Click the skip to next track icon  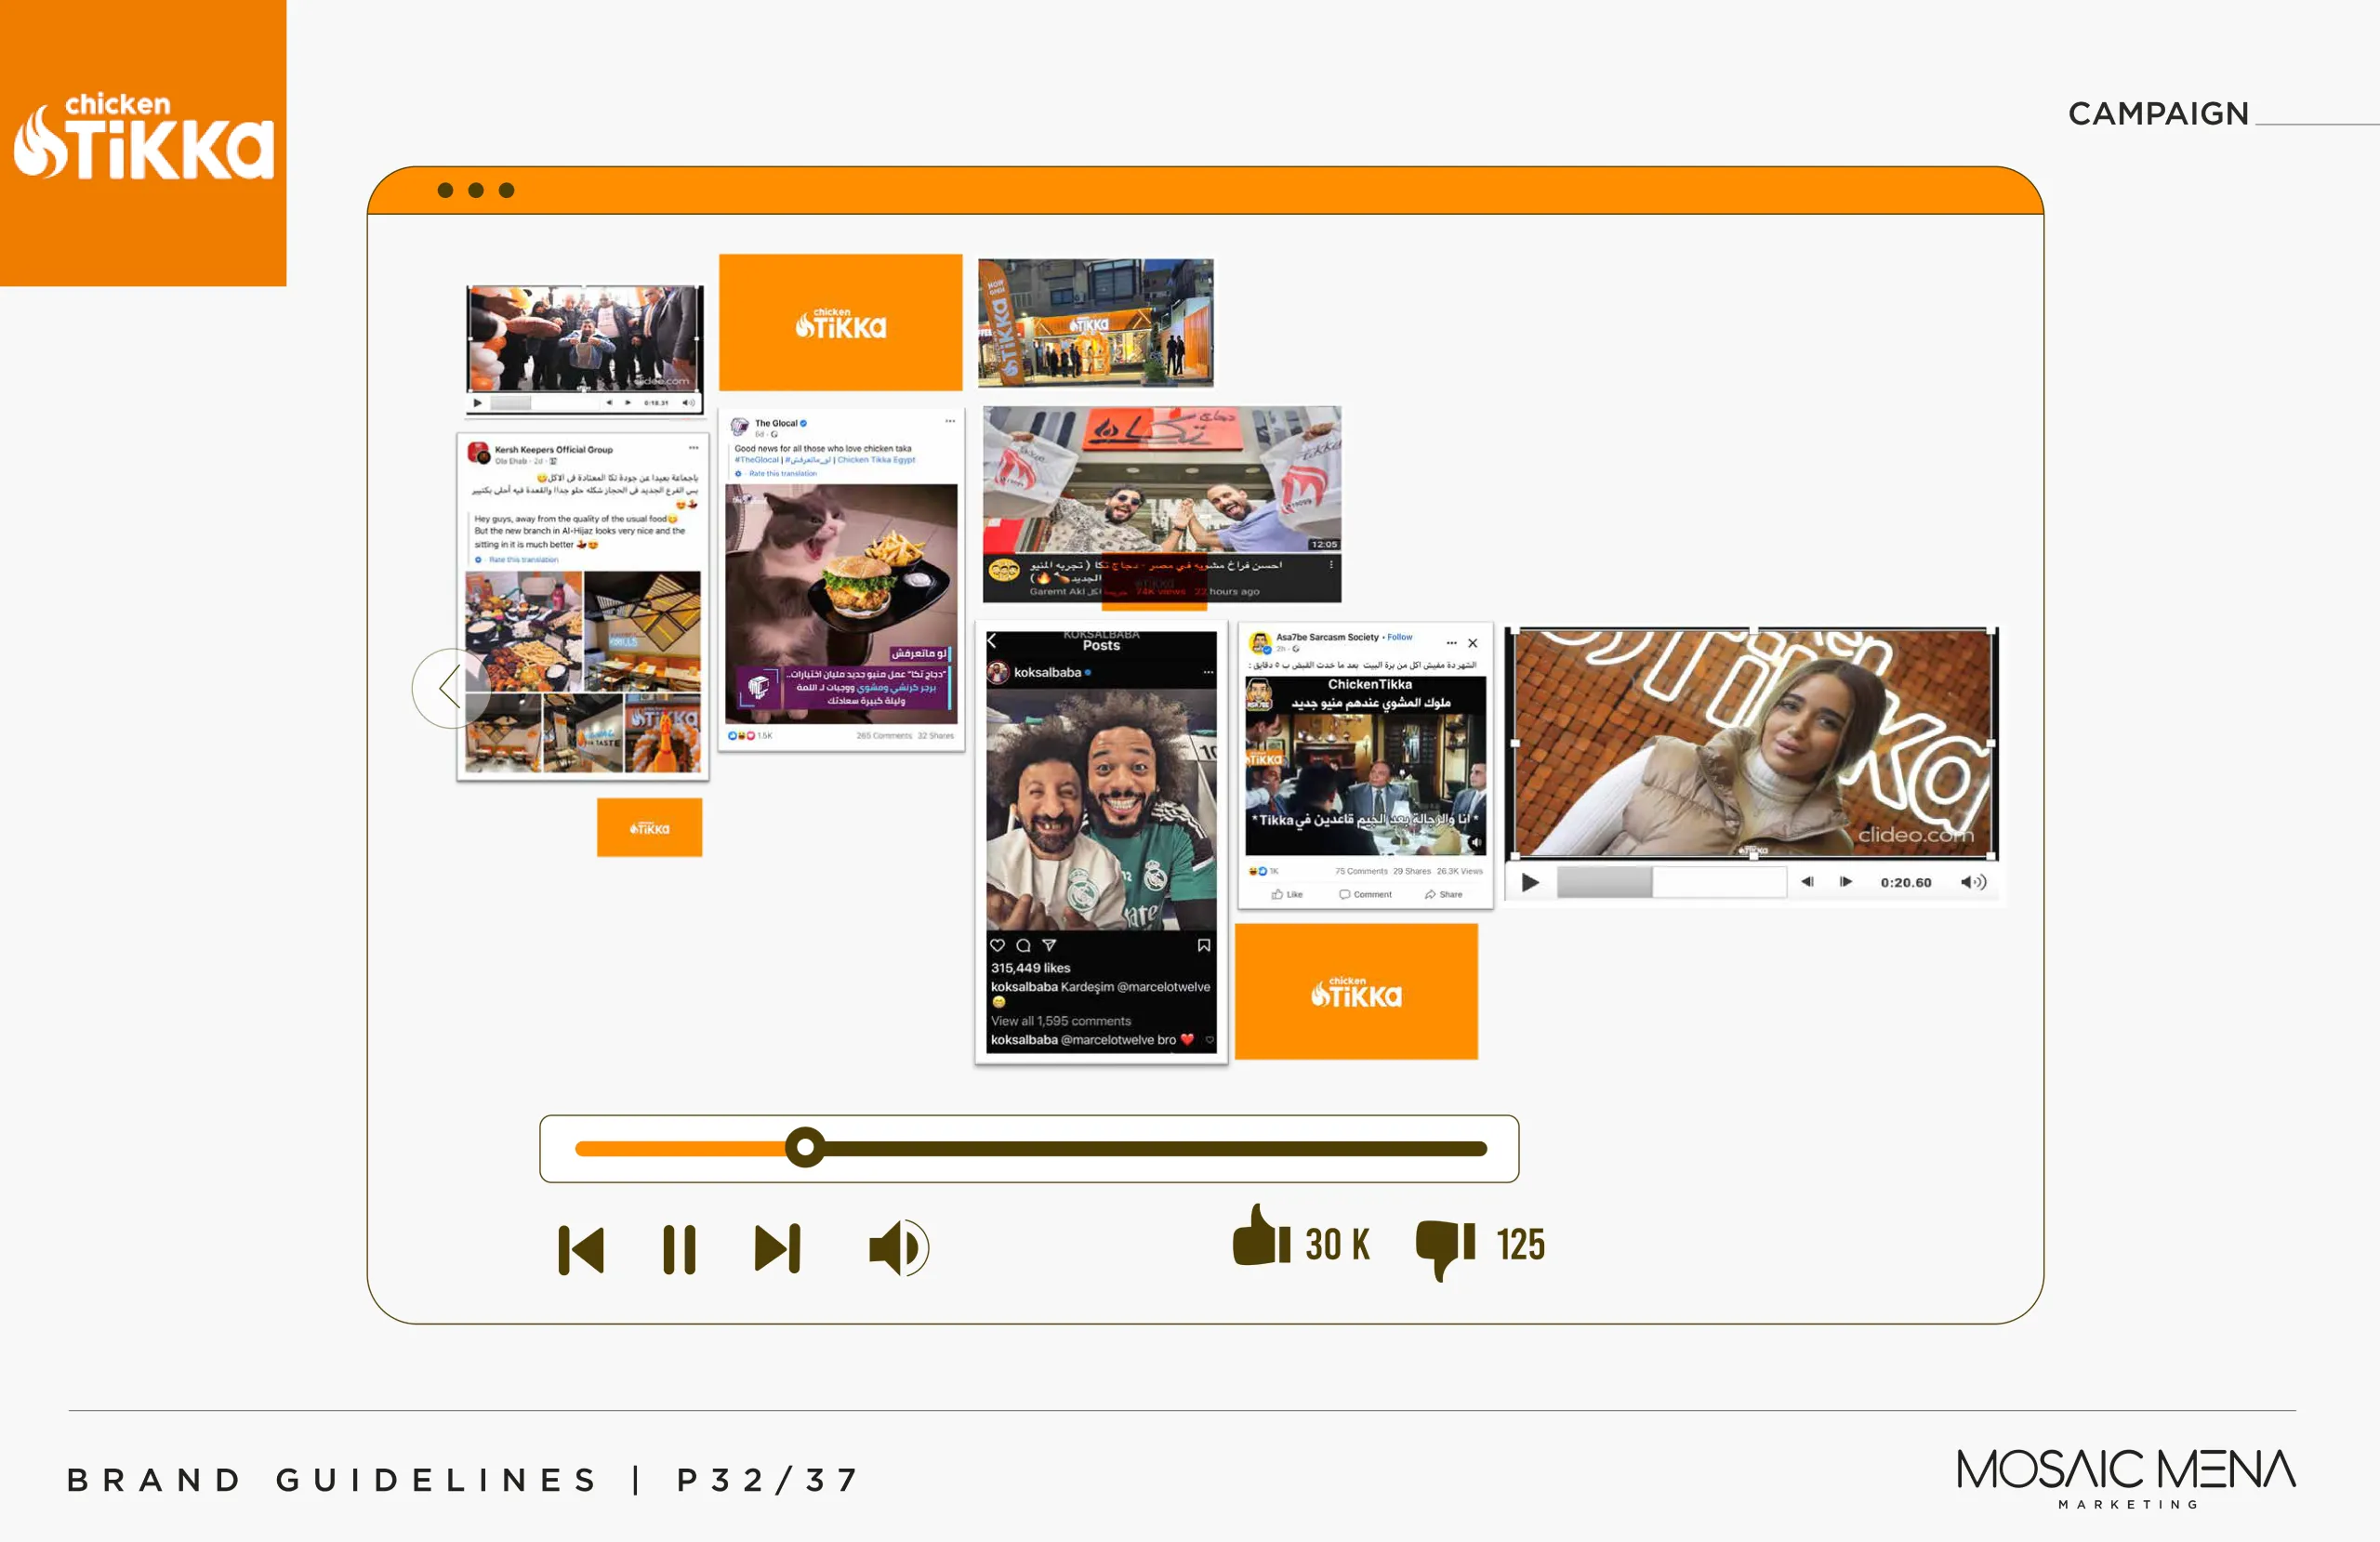point(778,1249)
